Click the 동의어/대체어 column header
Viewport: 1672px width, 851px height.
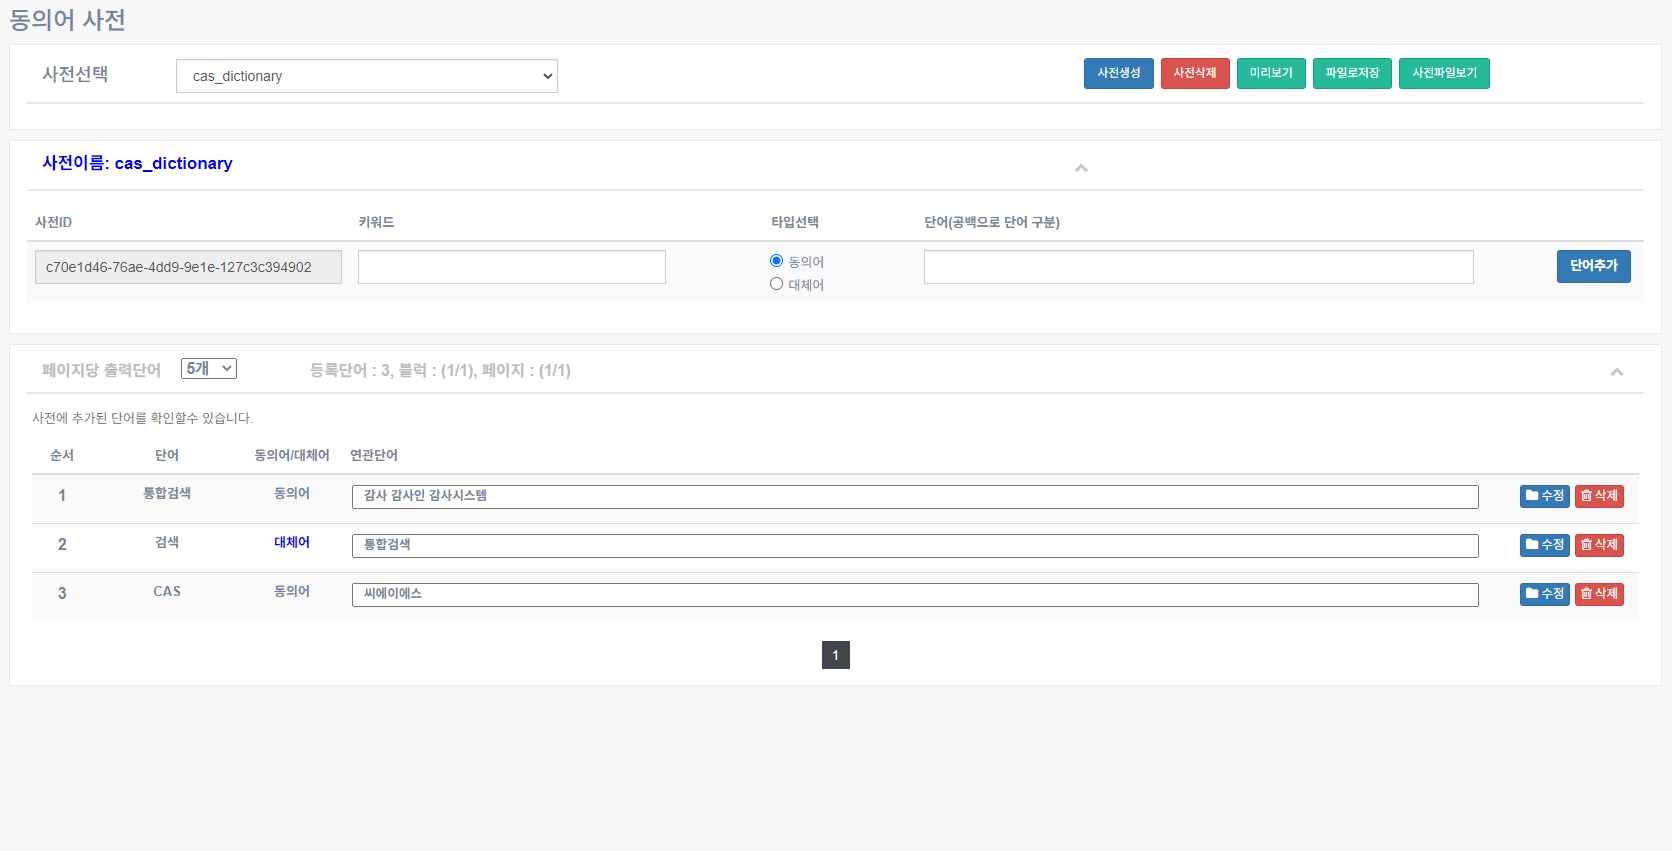coord(292,455)
